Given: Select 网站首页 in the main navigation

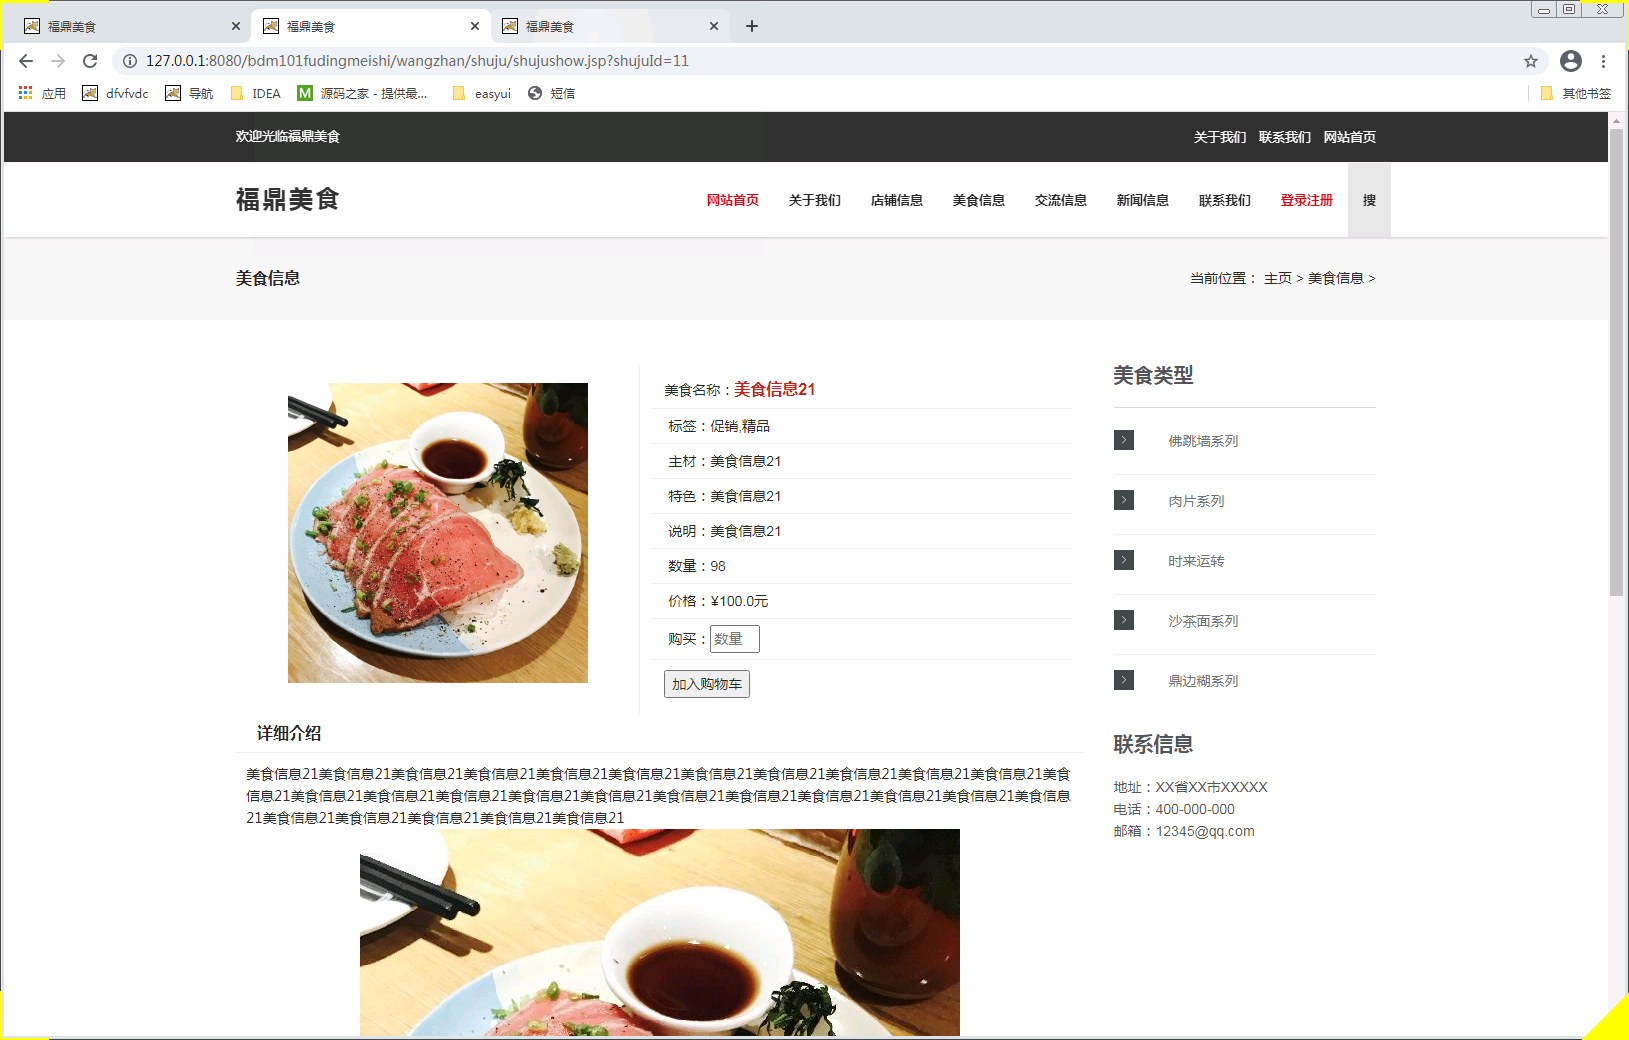Looking at the screenshot, I should click(733, 200).
